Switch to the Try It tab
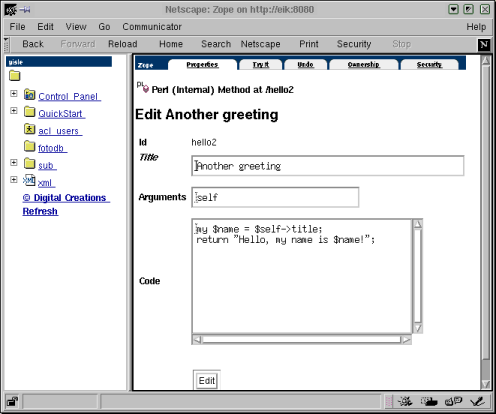The image size is (496, 414). click(261, 65)
